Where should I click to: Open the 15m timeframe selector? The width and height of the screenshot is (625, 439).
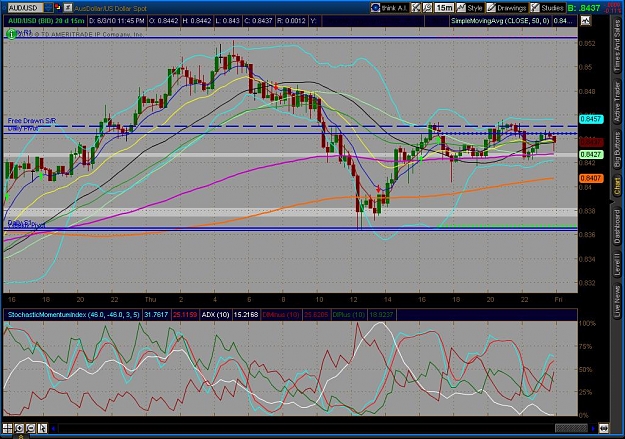[444, 8]
